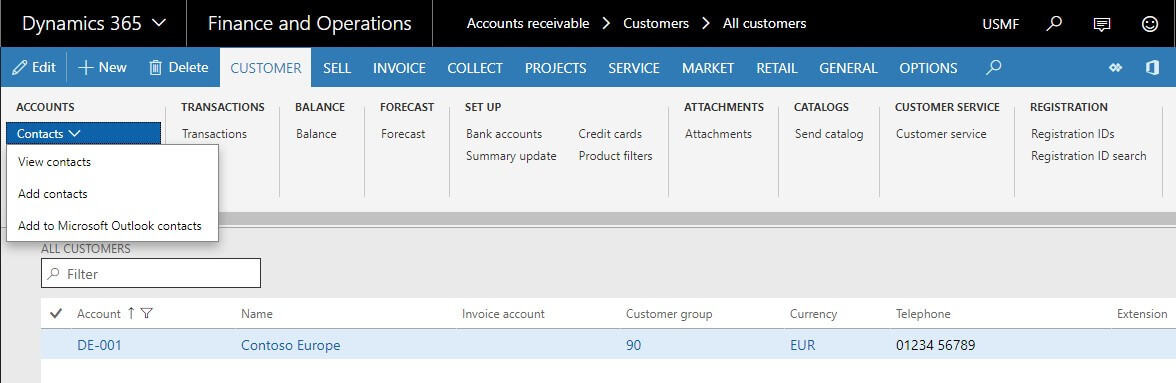This screenshot has height=383, width=1176.
Task: Click the ribbon search magnifier icon
Action: click(994, 67)
